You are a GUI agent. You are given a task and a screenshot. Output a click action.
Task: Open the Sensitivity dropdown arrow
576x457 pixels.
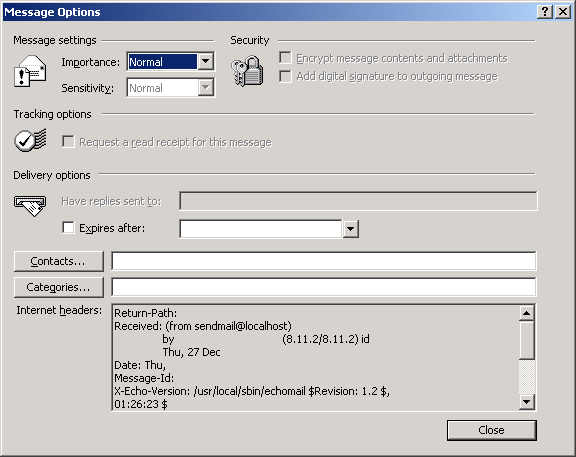coord(206,88)
